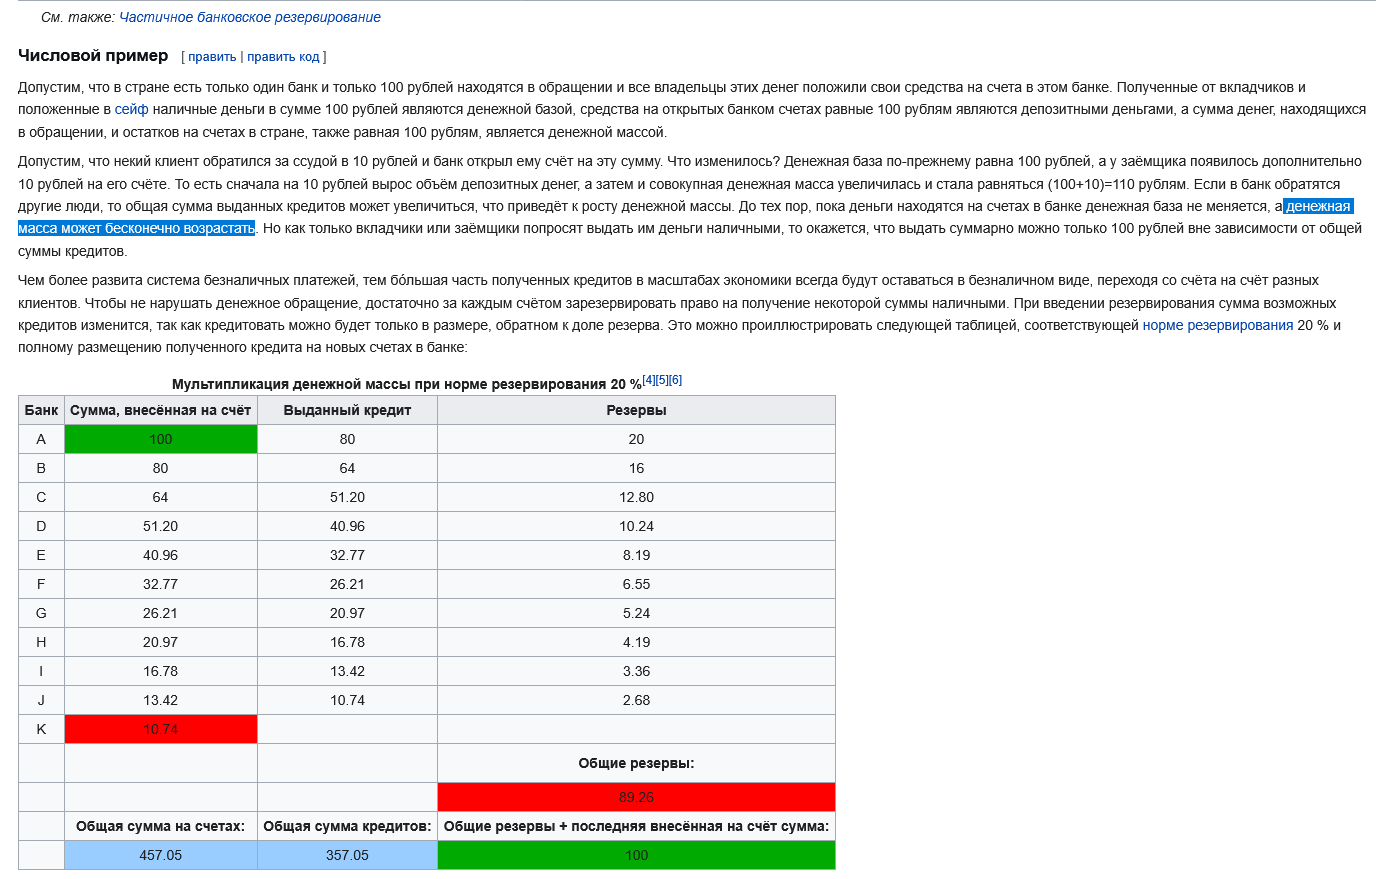Viewport: 1379px width, 879px height.
Task: Click "править" next to Числовой пример
Action: pos(212,57)
